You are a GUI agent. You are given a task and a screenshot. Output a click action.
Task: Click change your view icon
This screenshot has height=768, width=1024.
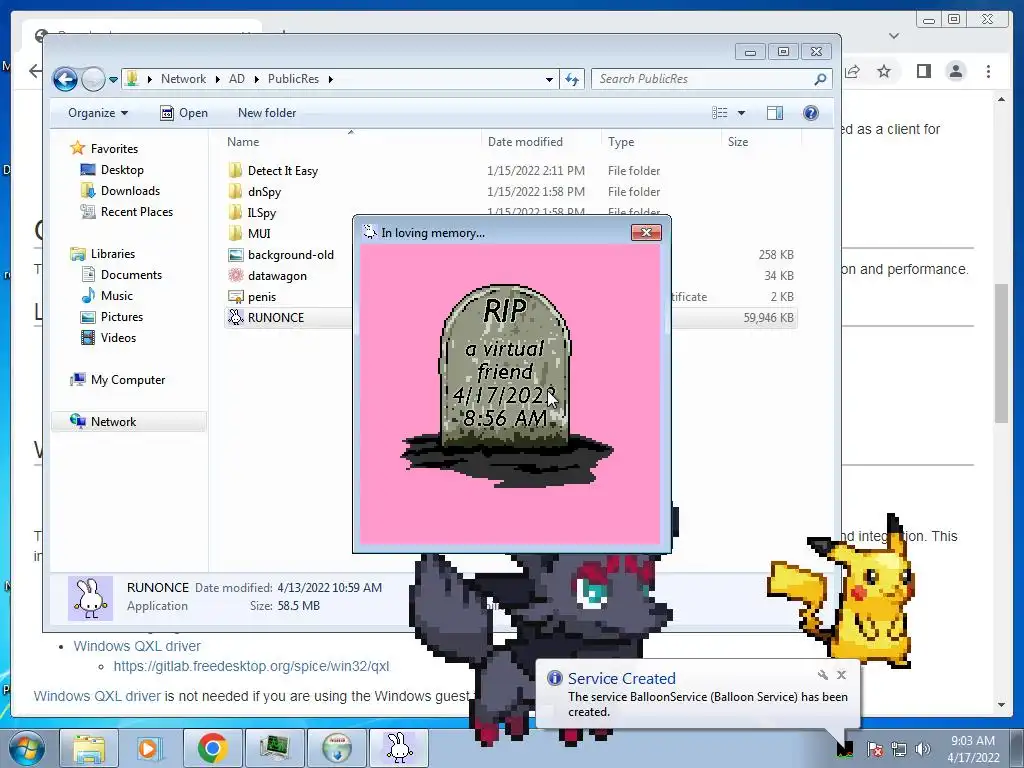(720, 113)
